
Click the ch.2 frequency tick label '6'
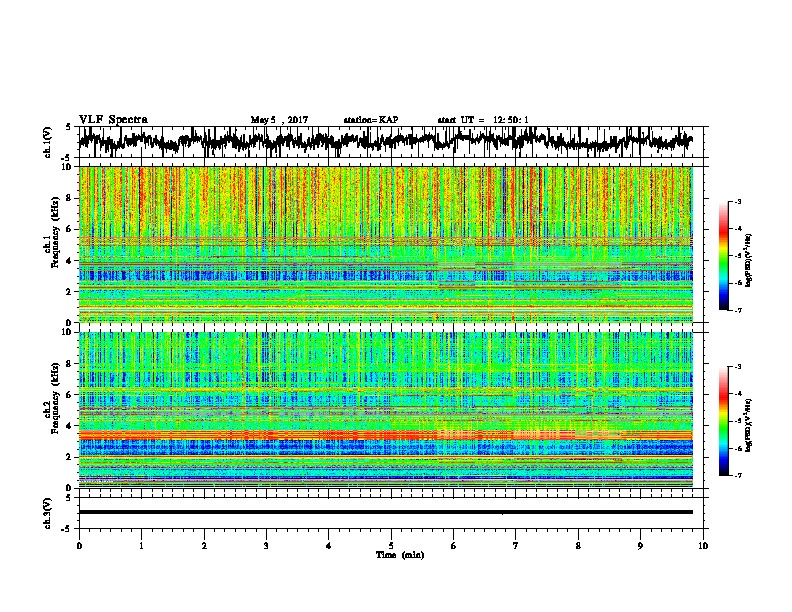tap(69, 394)
